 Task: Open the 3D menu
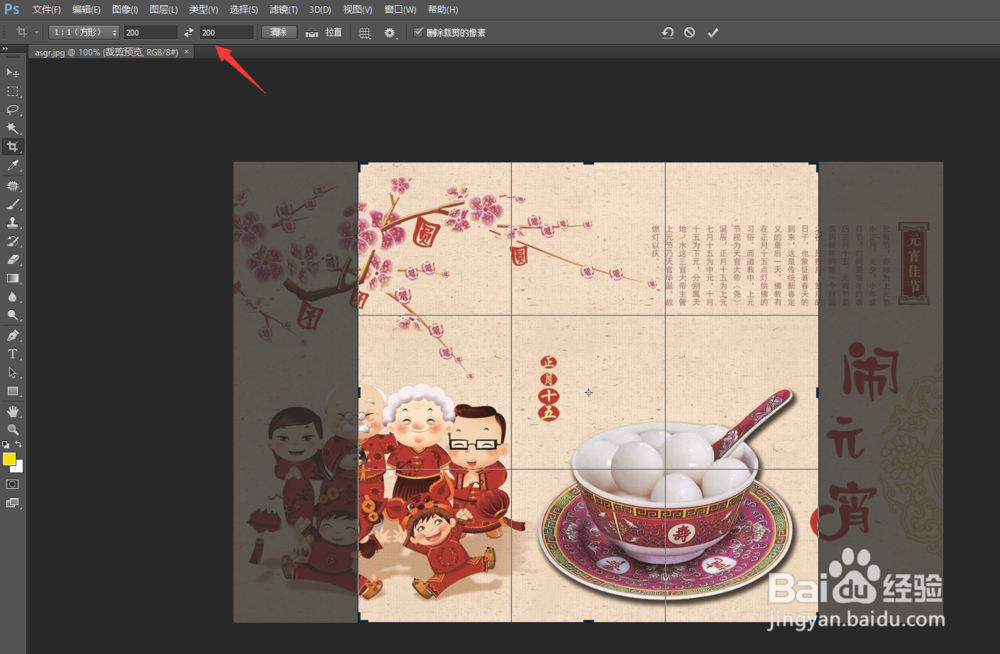click(320, 10)
